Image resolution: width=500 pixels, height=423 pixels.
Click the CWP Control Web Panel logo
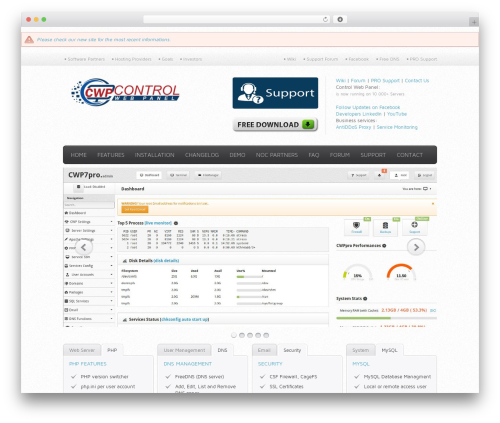click(x=125, y=92)
